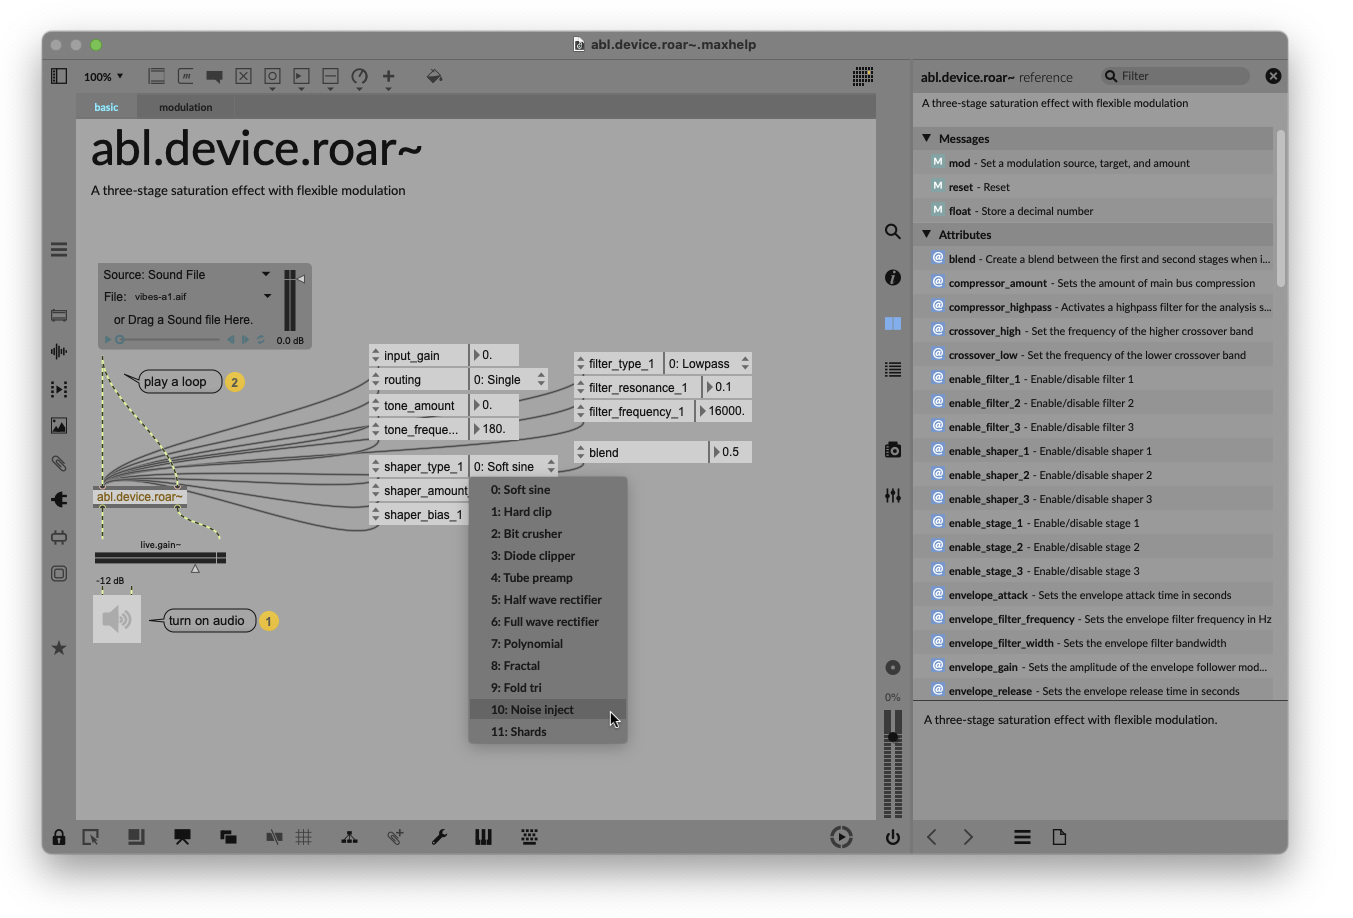Image resolution: width=1353 pixels, height=918 pixels.
Task: Click the live.gain~ volume slider
Action: point(160,558)
